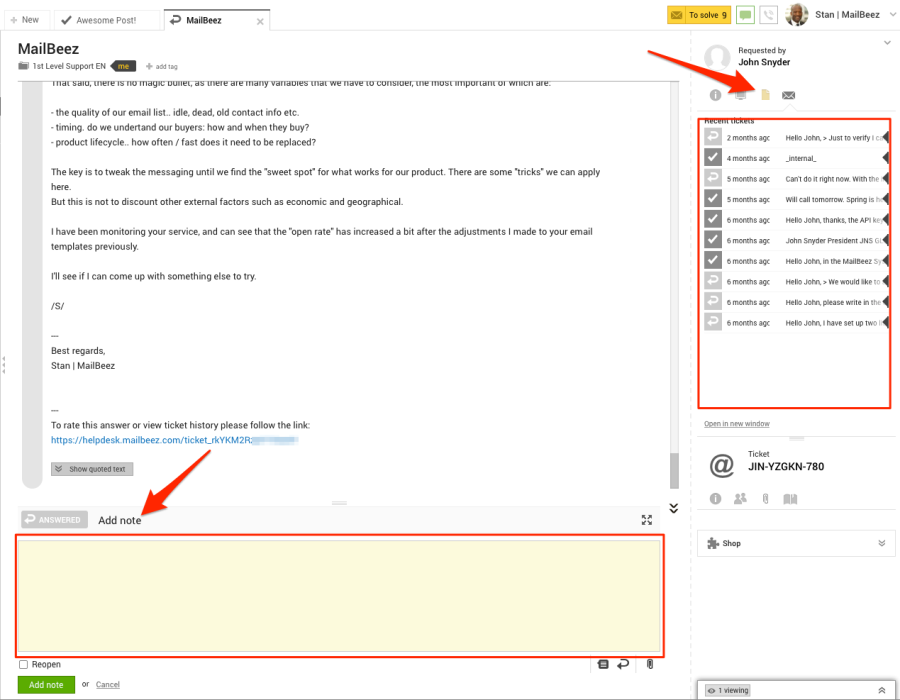Collapse reply area with double chevron
900x700 pixels.
pos(674,508)
